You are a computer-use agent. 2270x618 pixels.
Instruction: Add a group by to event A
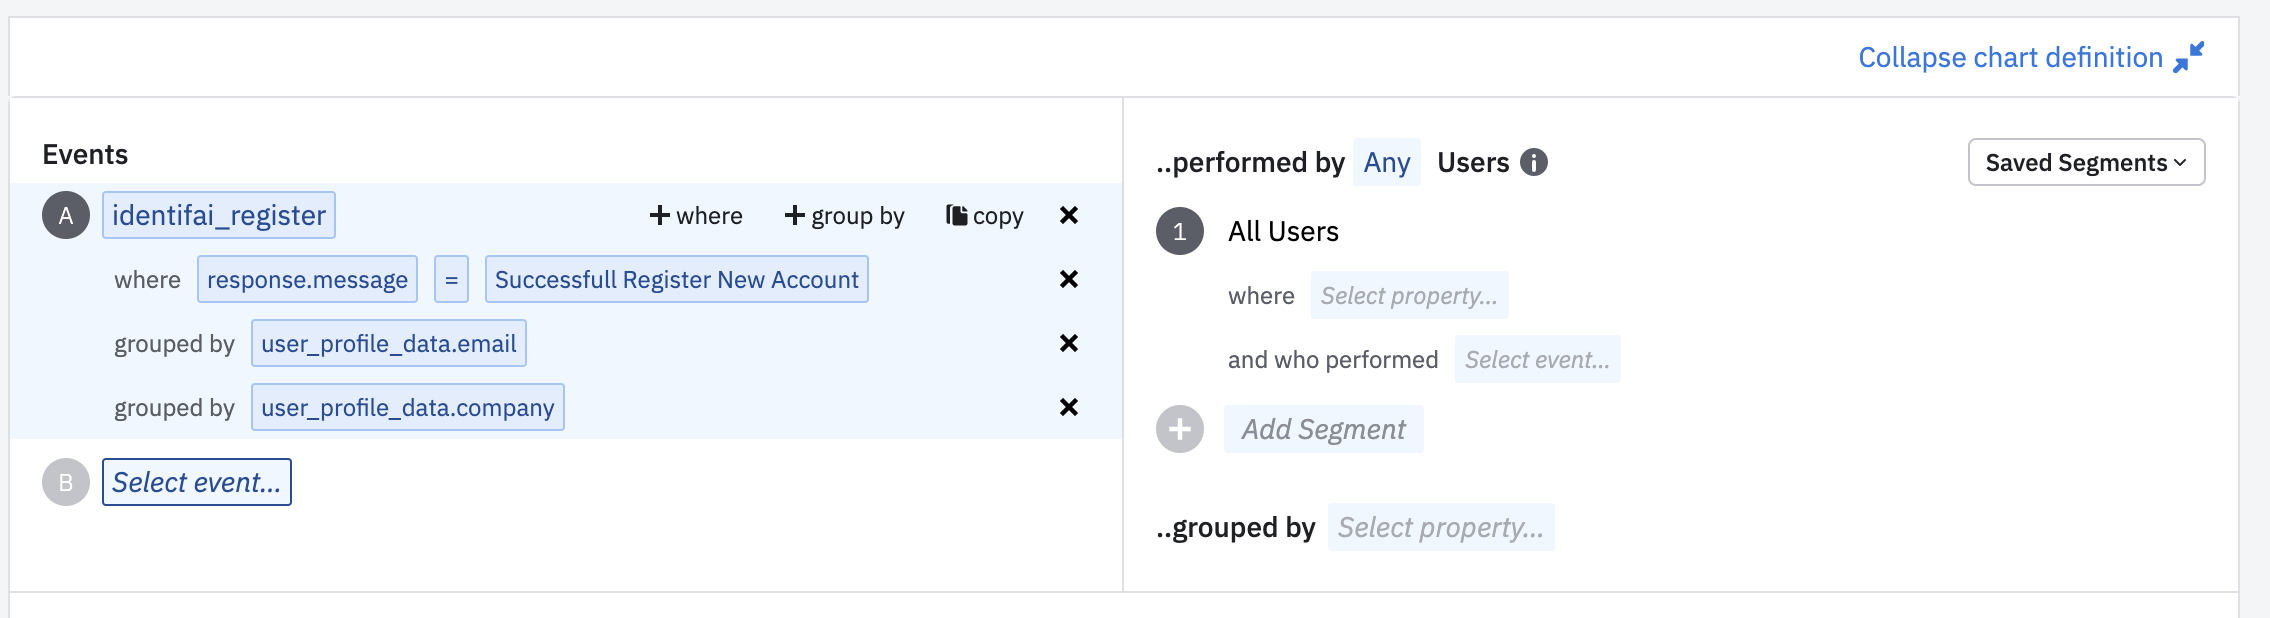tap(845, 216)
